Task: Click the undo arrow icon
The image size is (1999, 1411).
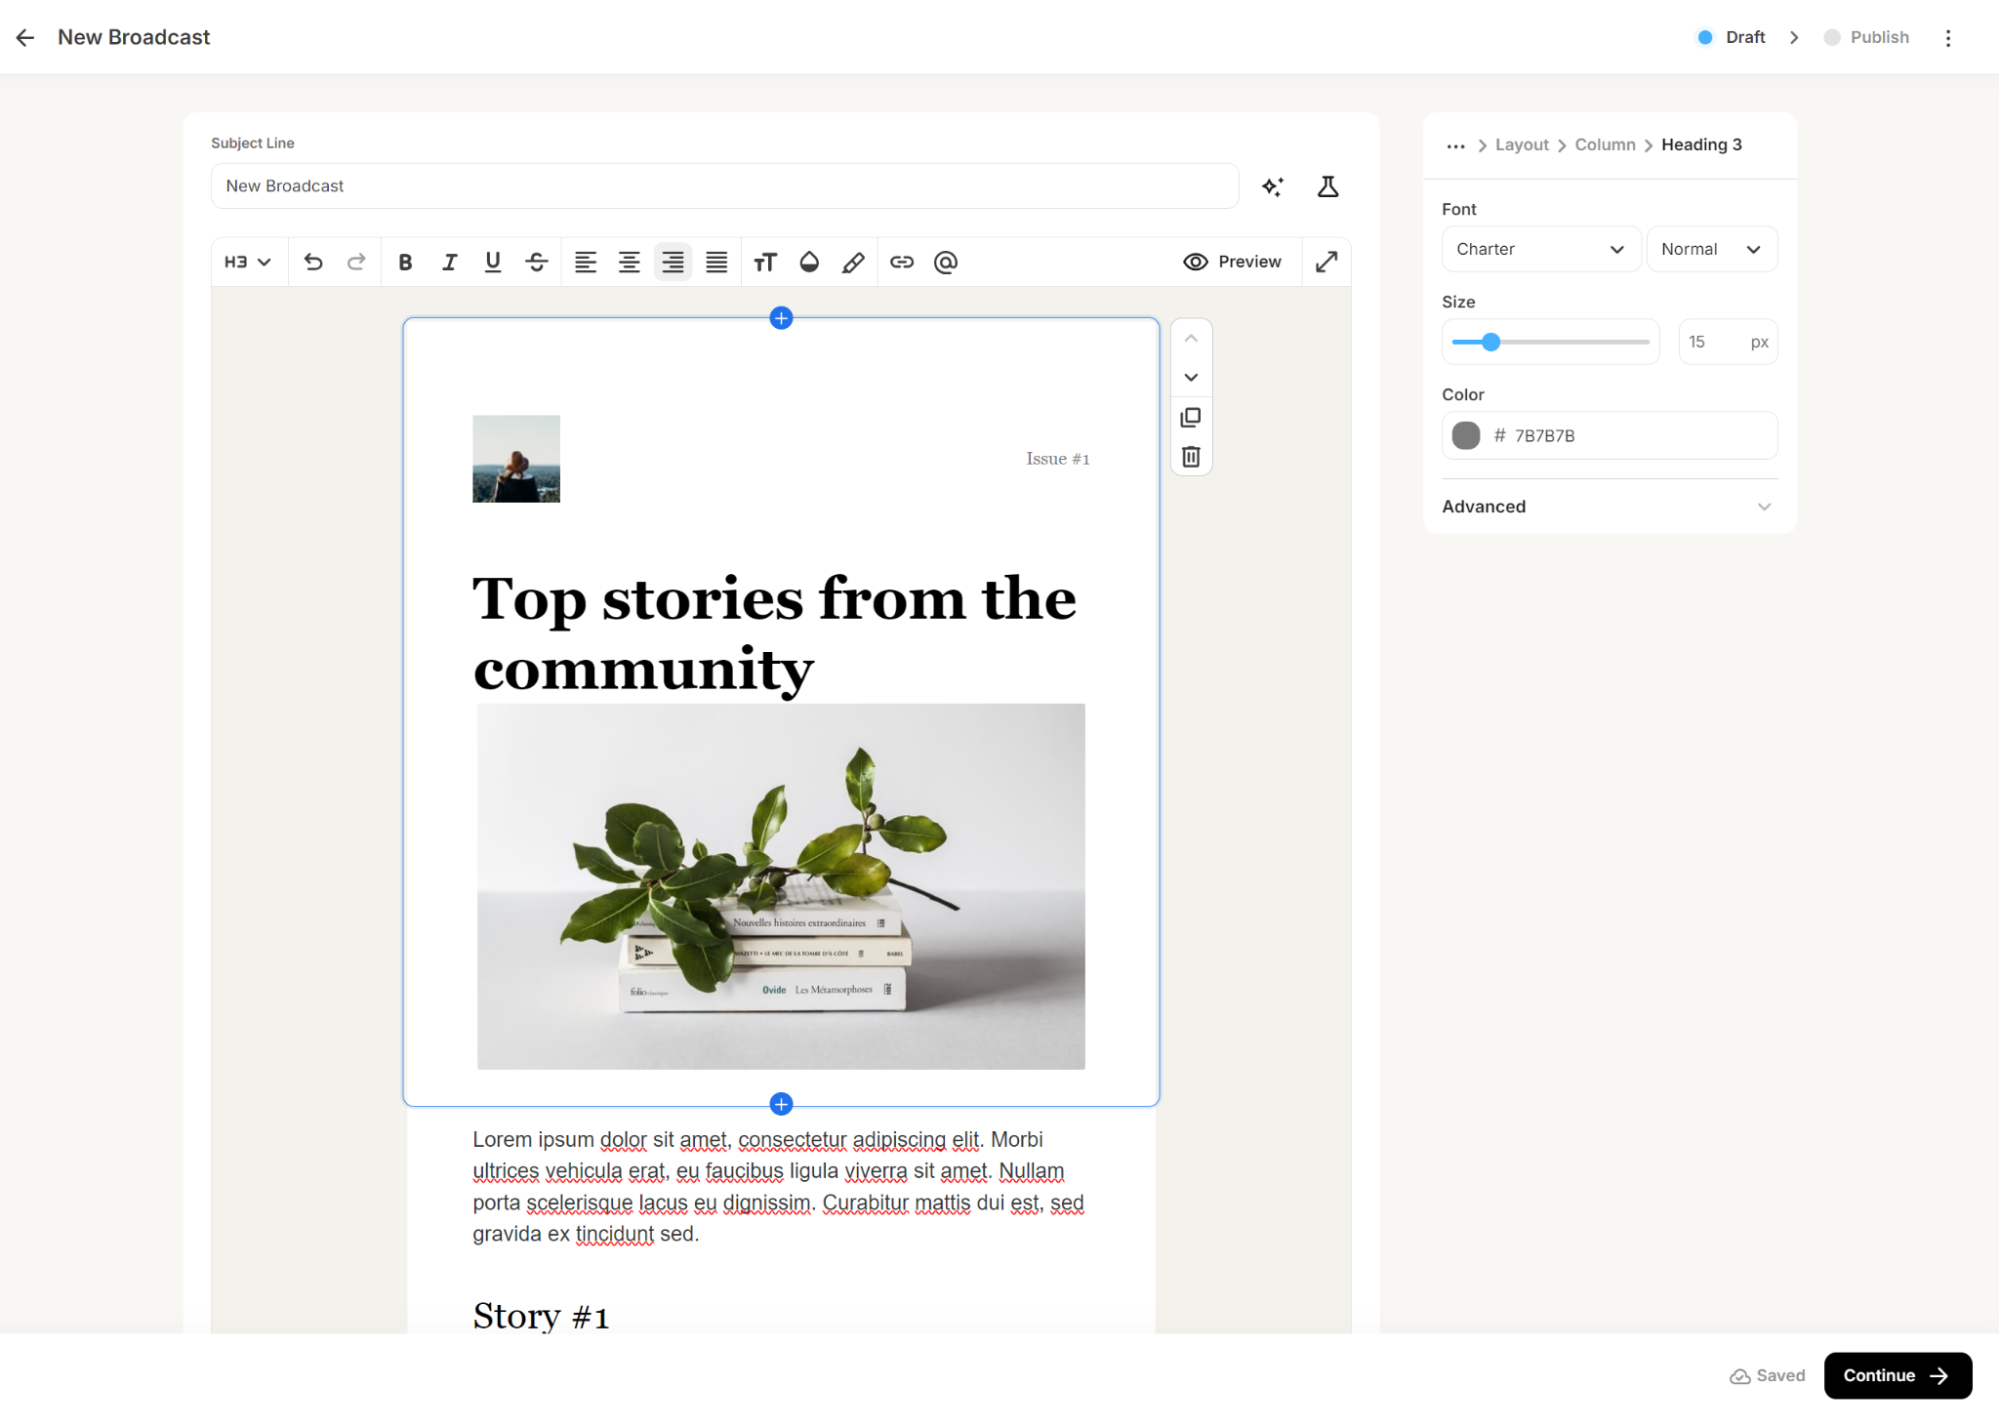Action: (x=313, y=262)
